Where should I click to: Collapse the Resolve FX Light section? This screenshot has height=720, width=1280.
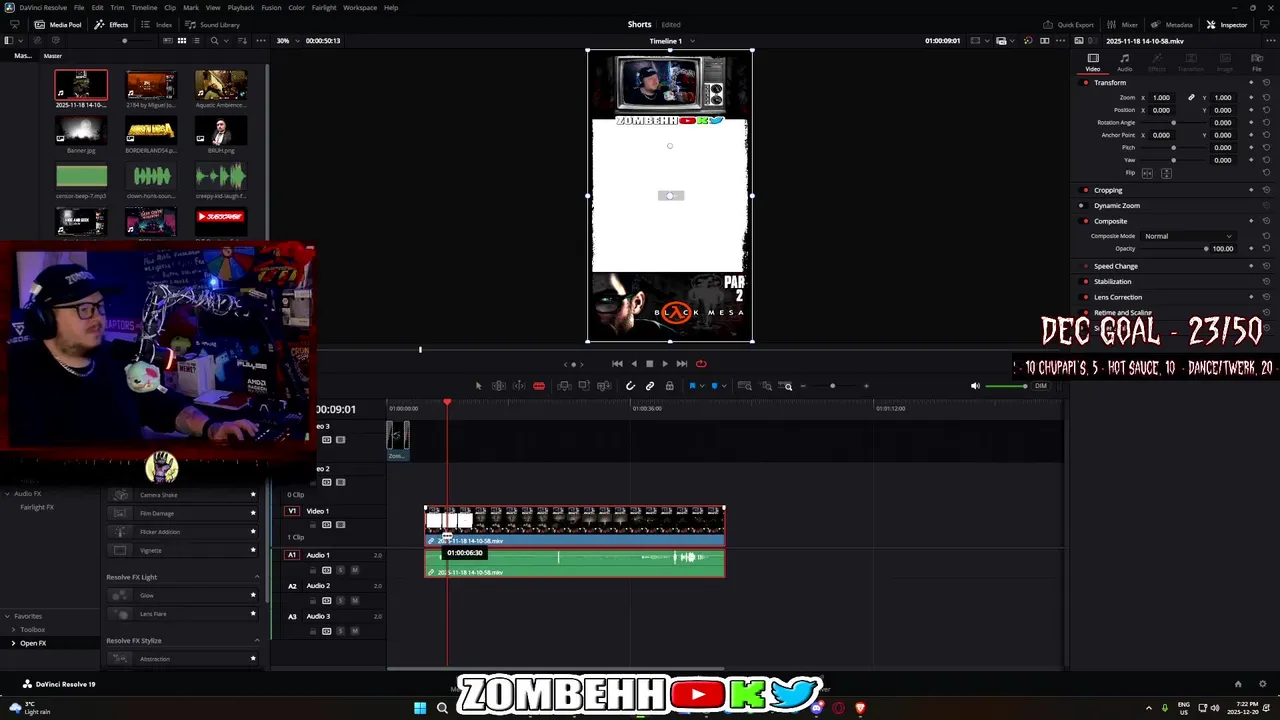coord(257,577)
